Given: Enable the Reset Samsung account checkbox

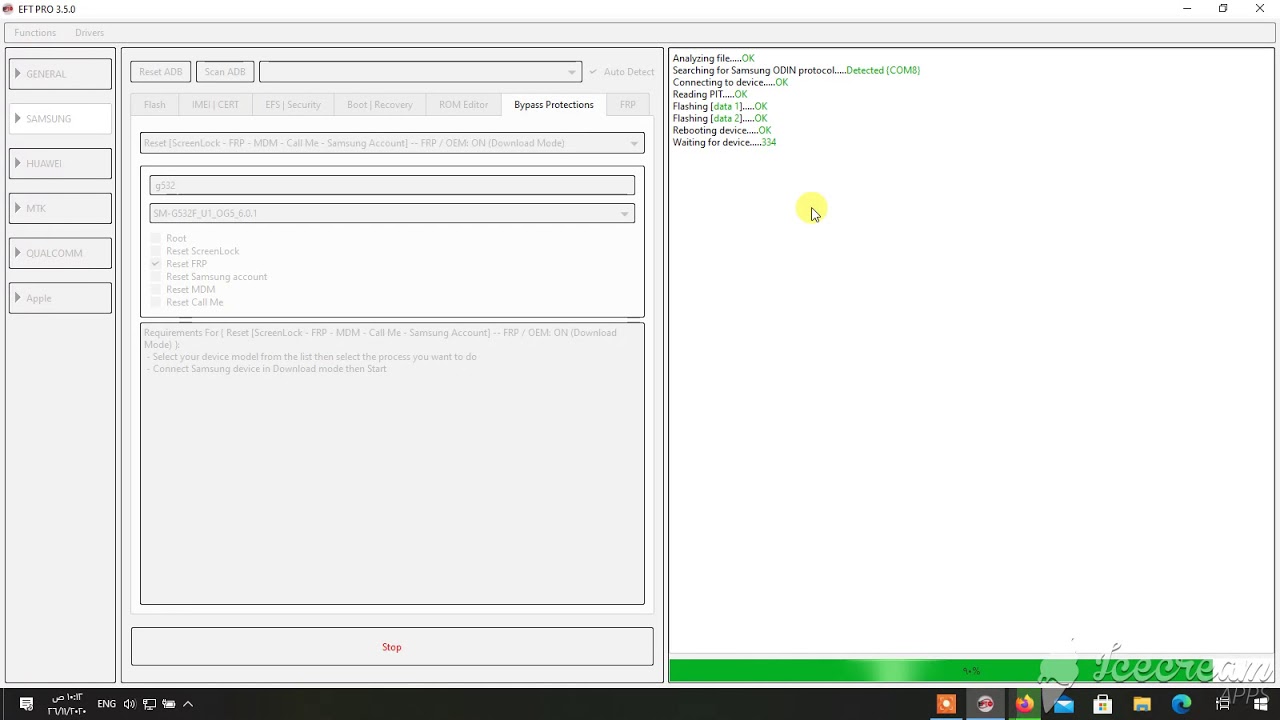Looking at the screenshot, I should coord(156,277).
